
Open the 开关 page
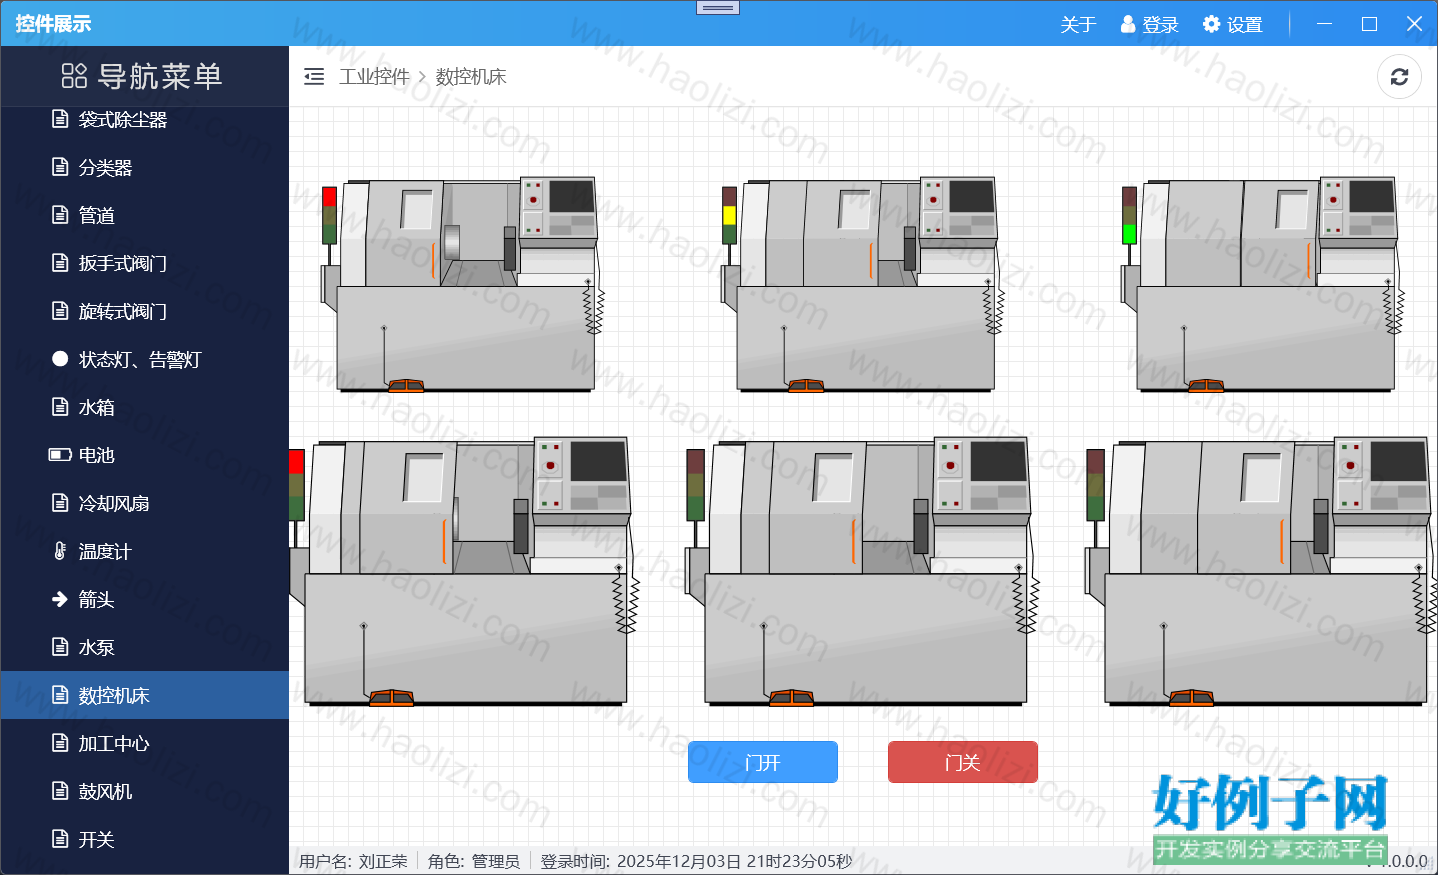(145, 839)
